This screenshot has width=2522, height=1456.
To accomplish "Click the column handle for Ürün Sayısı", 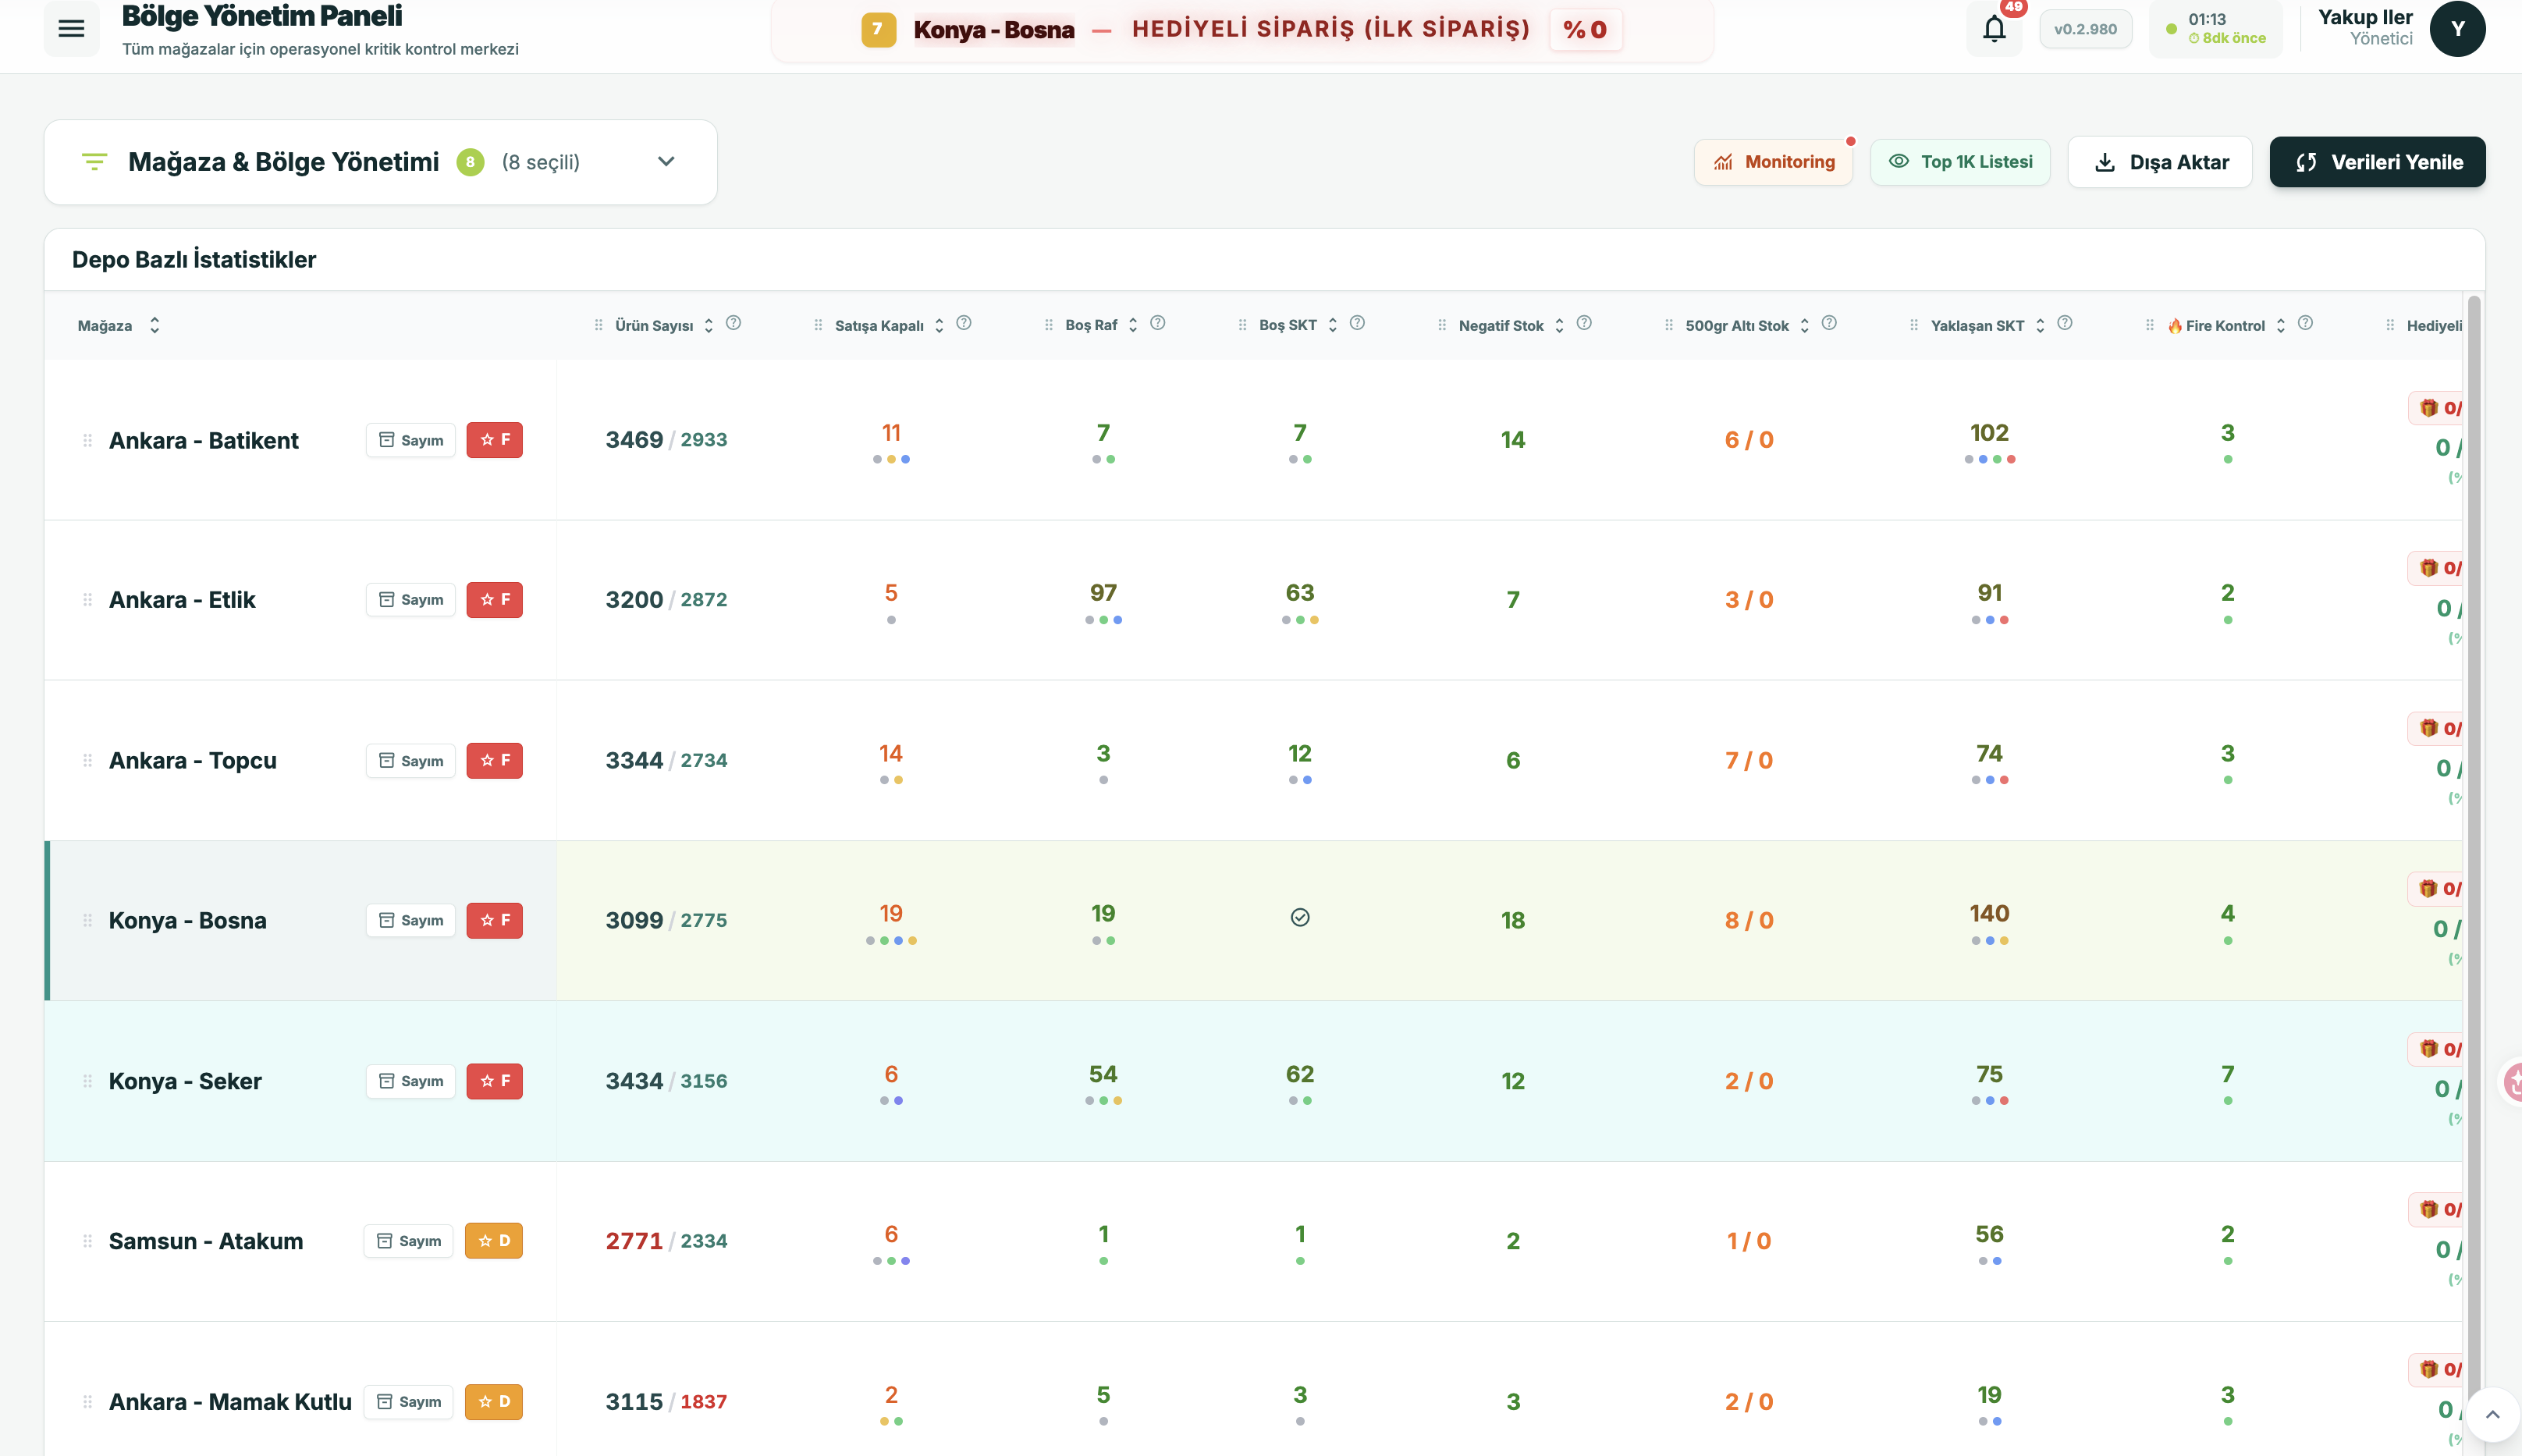I will click(x=598, y=325).
